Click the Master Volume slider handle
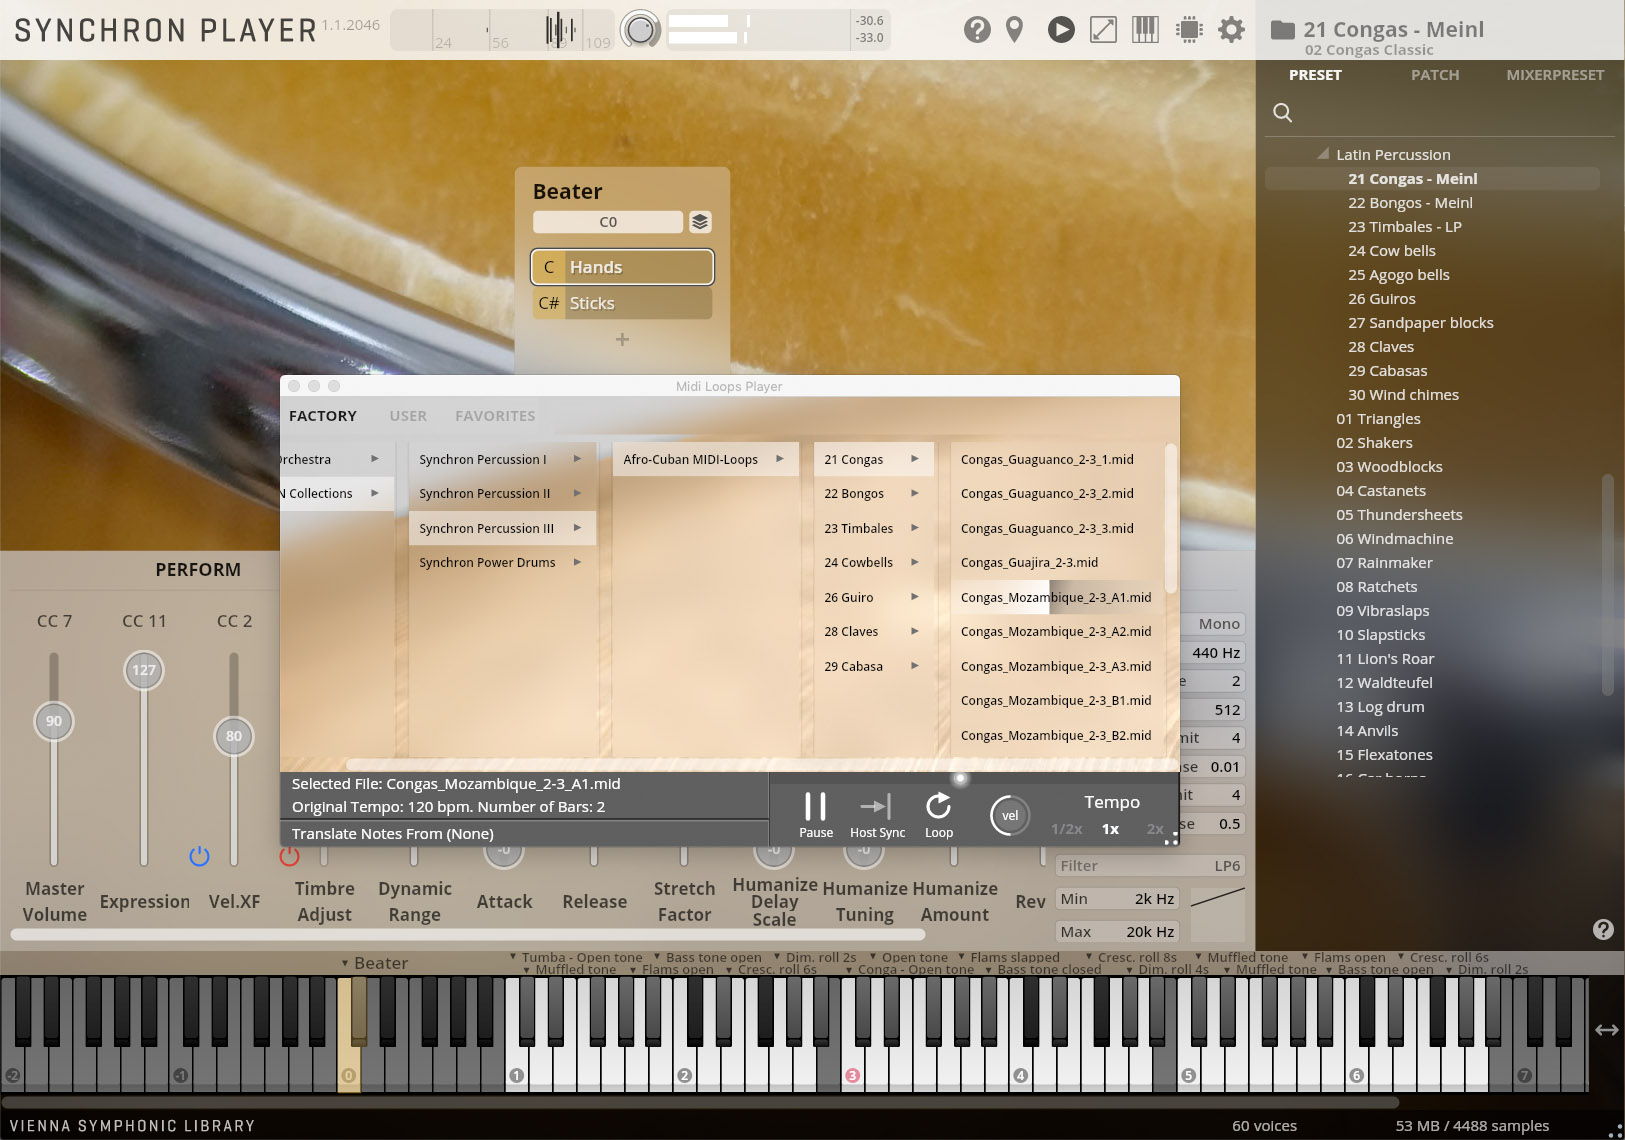1625x1140 pixels. pos(54,721)
